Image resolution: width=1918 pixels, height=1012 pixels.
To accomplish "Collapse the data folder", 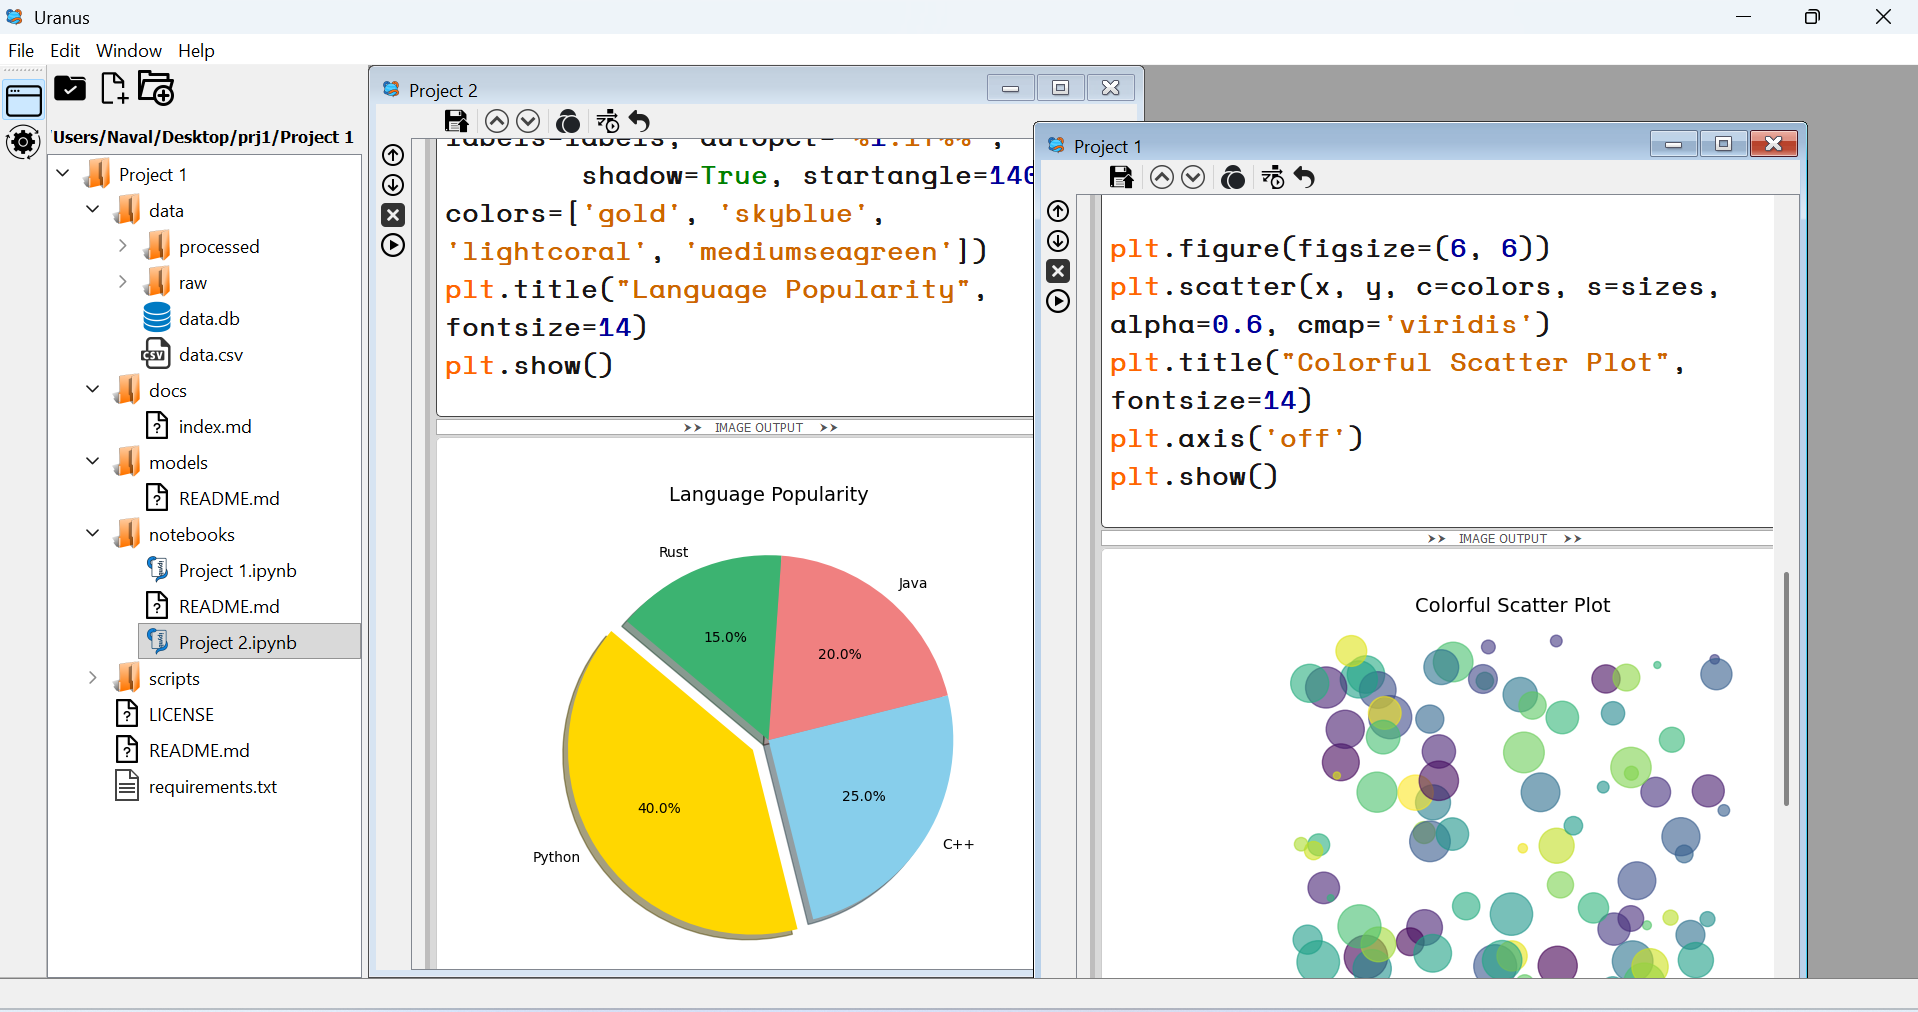I will [91, 209].
